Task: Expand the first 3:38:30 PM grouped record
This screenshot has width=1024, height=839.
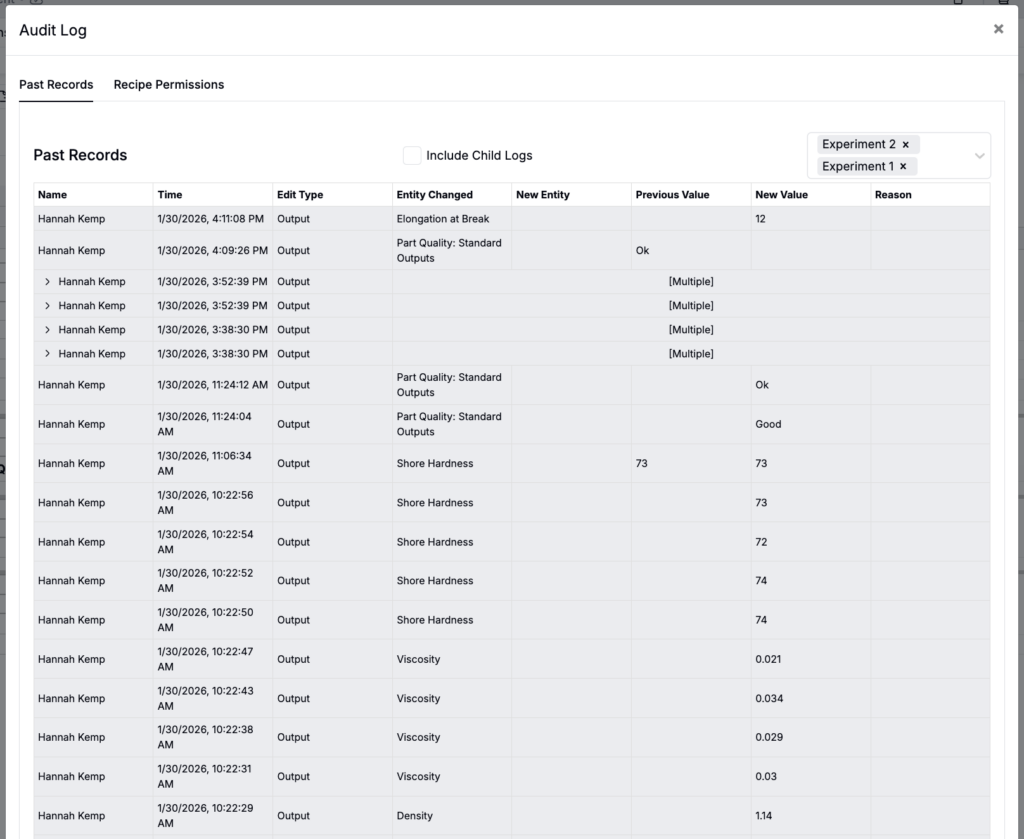Action: tap(47, 330)
